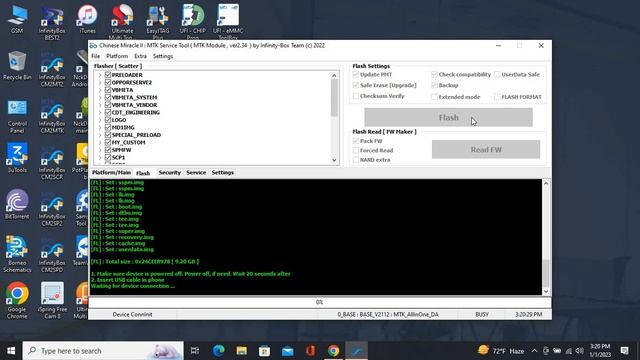Open Recycle Bin desktop icon
This screenshot has height=360, width=640.
(17, 65)
